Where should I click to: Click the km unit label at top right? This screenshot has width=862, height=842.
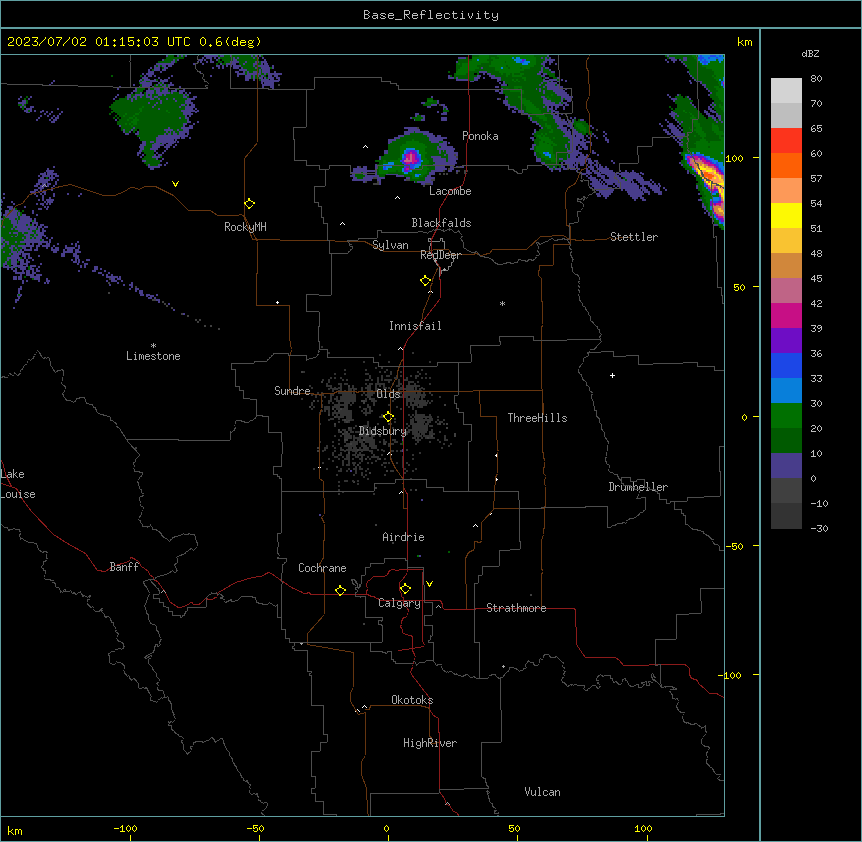(x=744, y=42)
